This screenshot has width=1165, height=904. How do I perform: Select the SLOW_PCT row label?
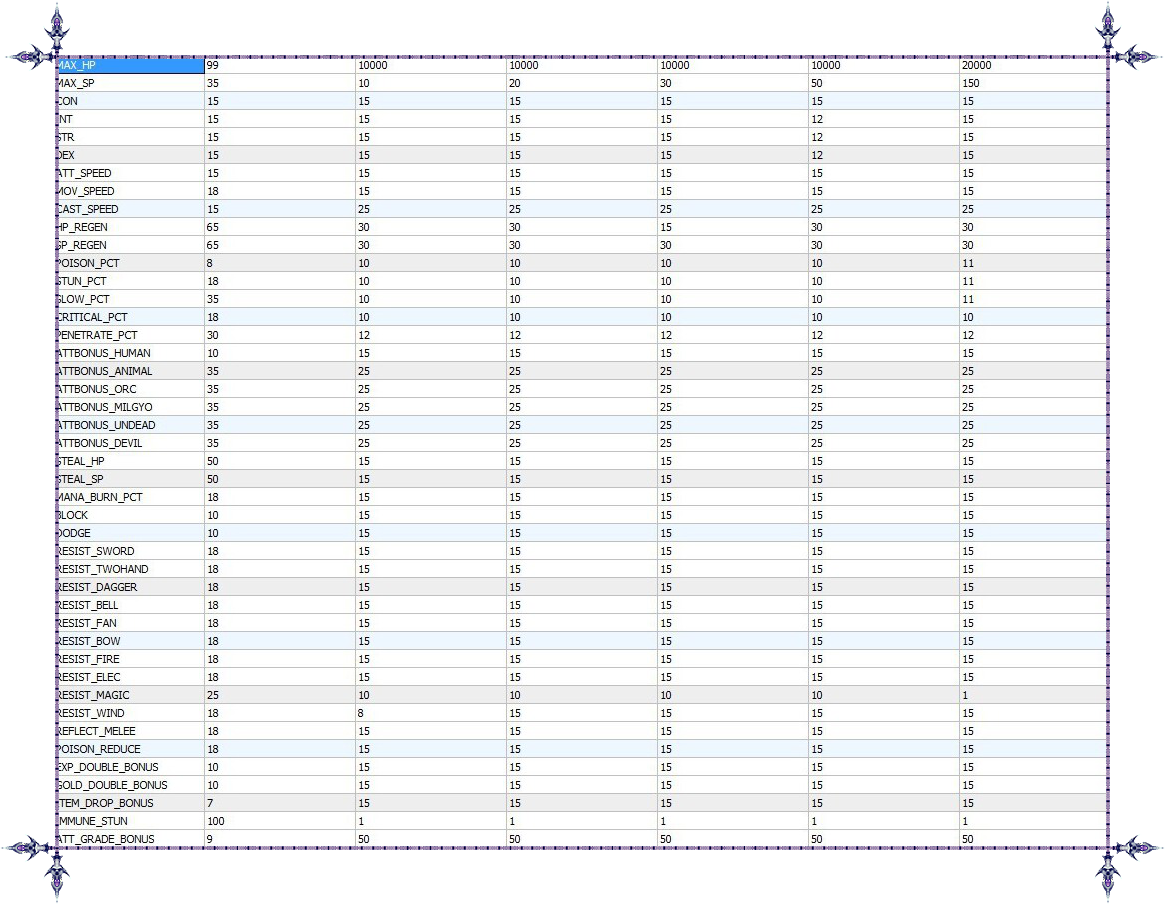click(x=83, y=299)
